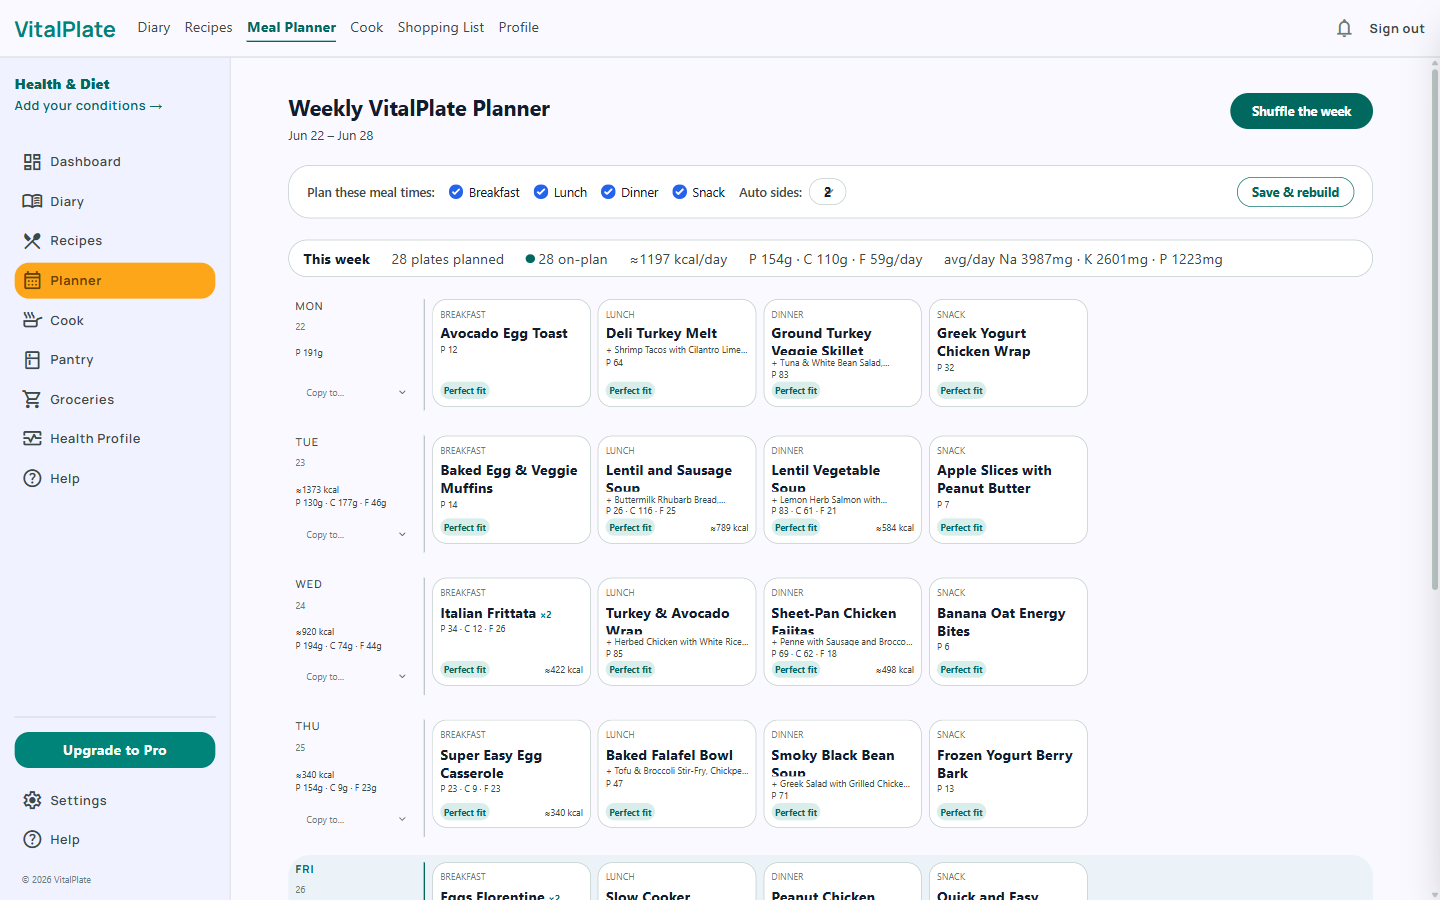
Task: Click the page vertical scrollbar
Action: [1434, 330]
